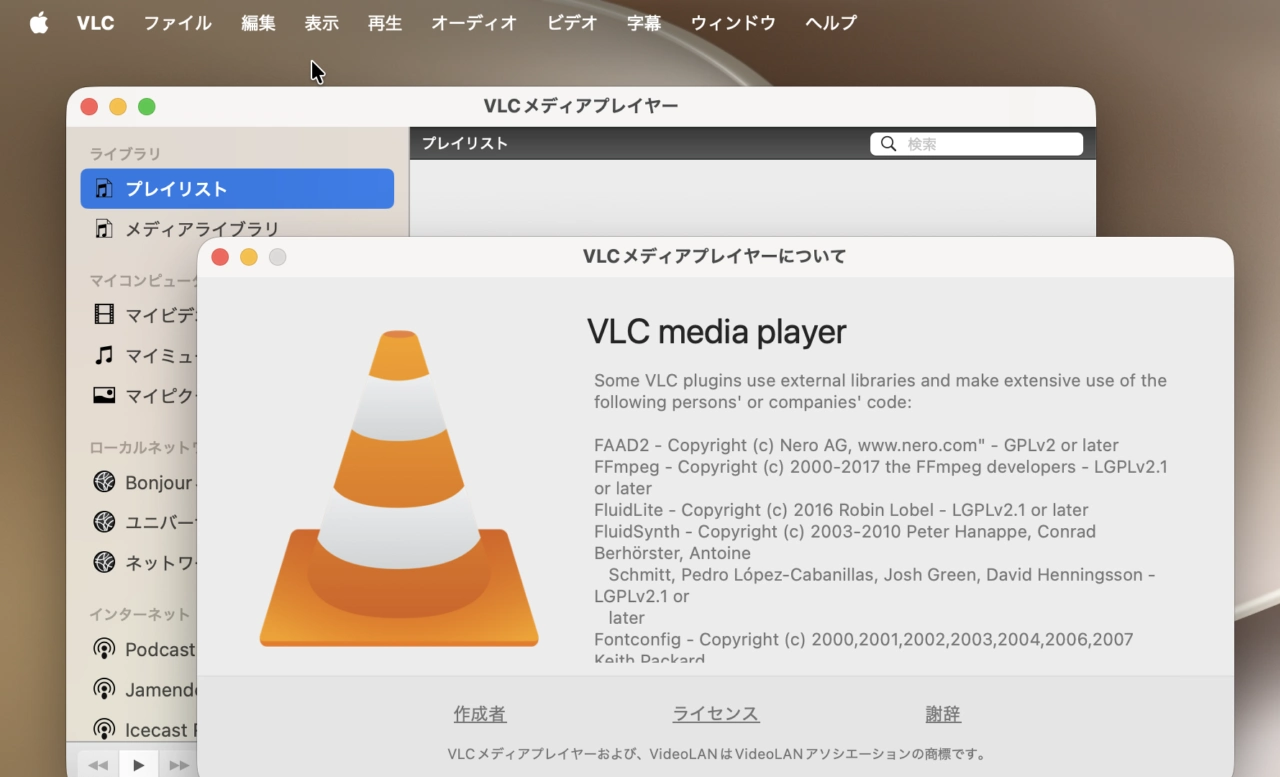Click the globe icon beside ネットワ
The height and width of the screenshot is (777, 1280).
(x=104, y=562)
